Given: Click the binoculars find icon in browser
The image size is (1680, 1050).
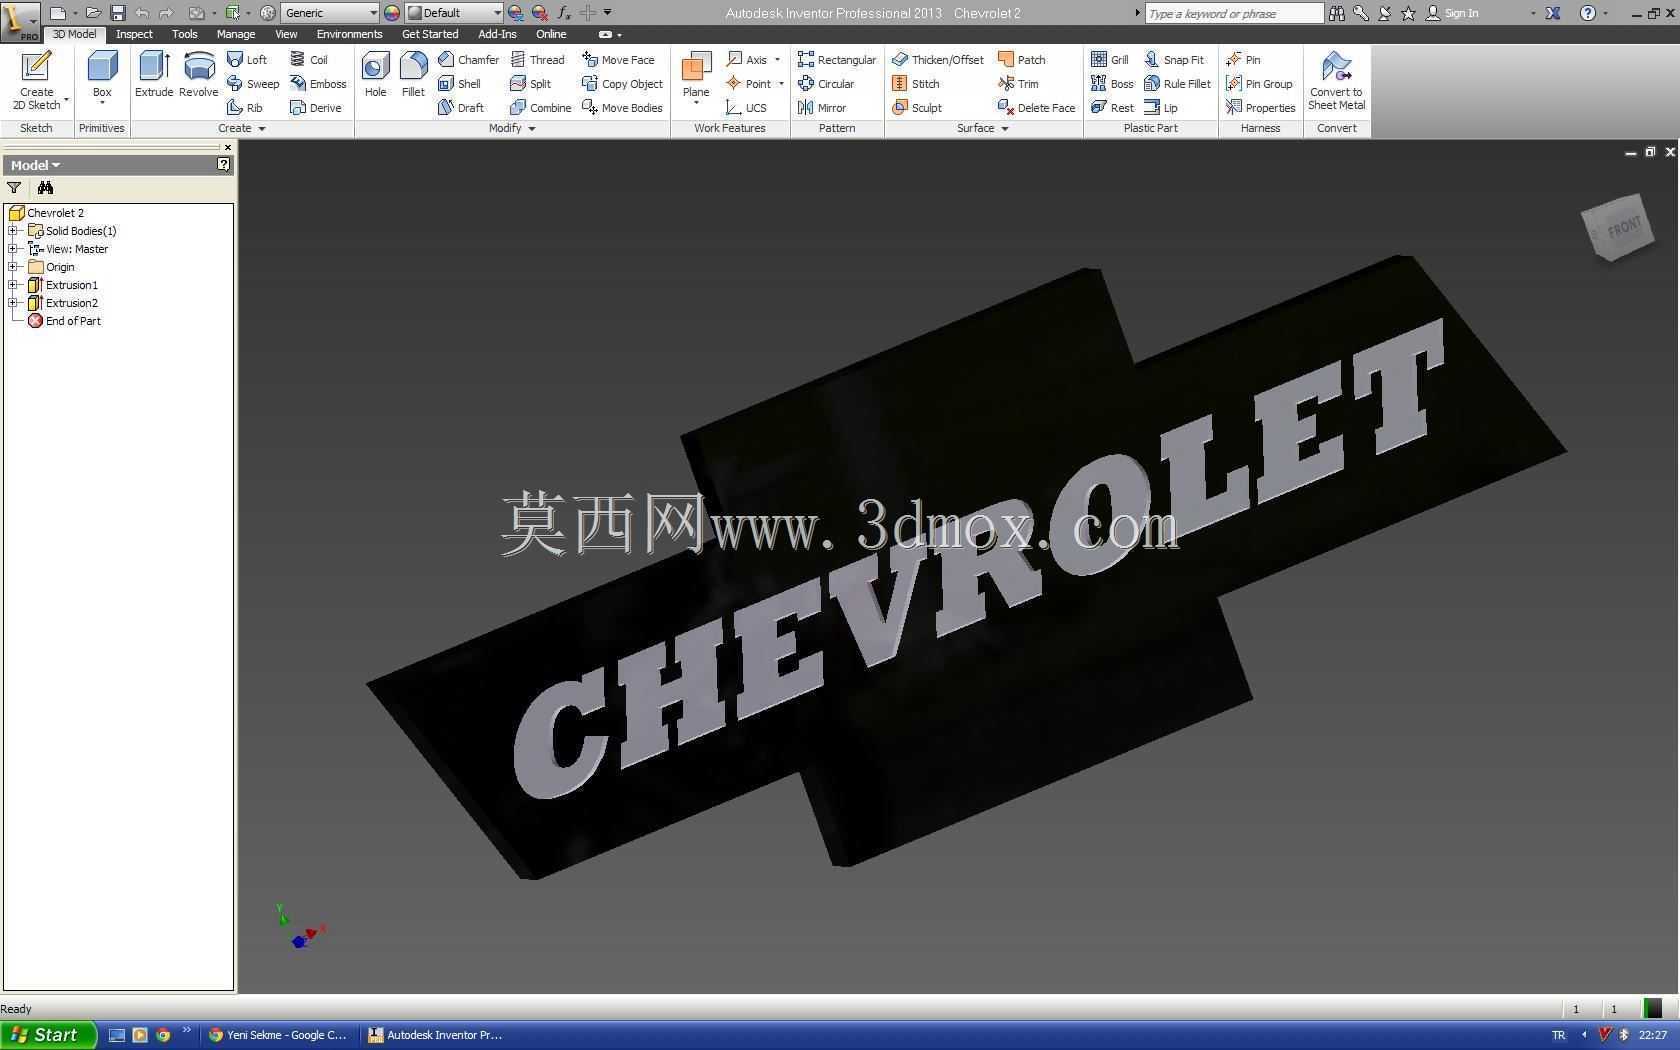Looking at the screenshot, I should [45, 188].
